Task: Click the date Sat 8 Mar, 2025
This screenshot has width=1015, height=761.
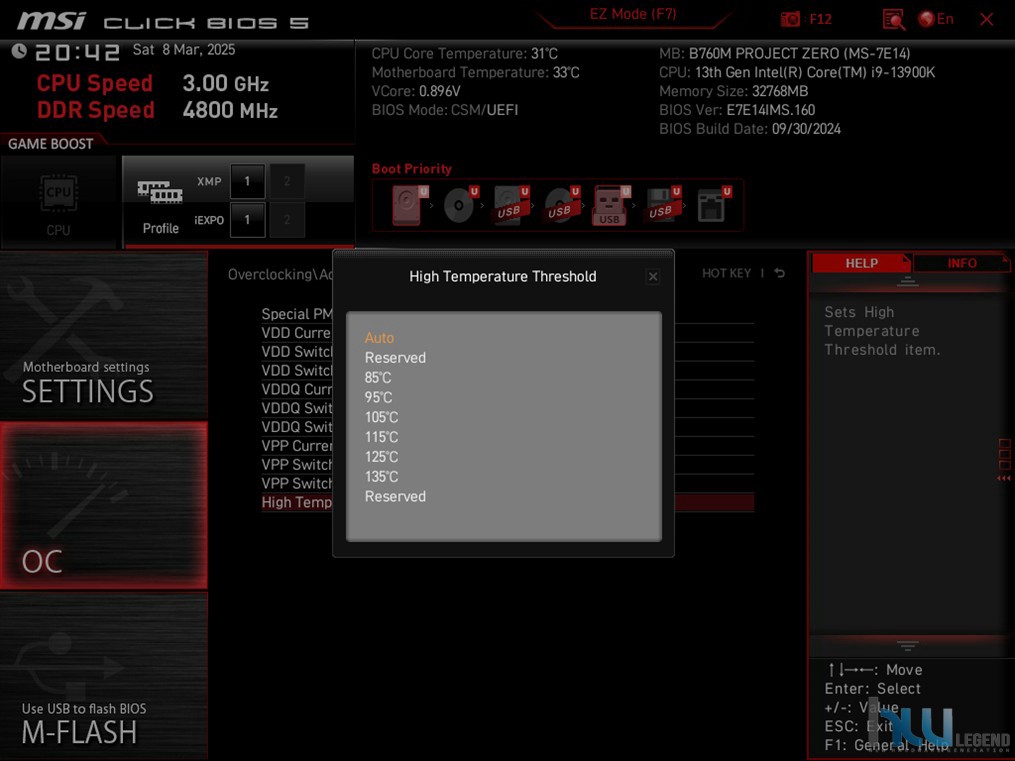Action: (184, 50)
